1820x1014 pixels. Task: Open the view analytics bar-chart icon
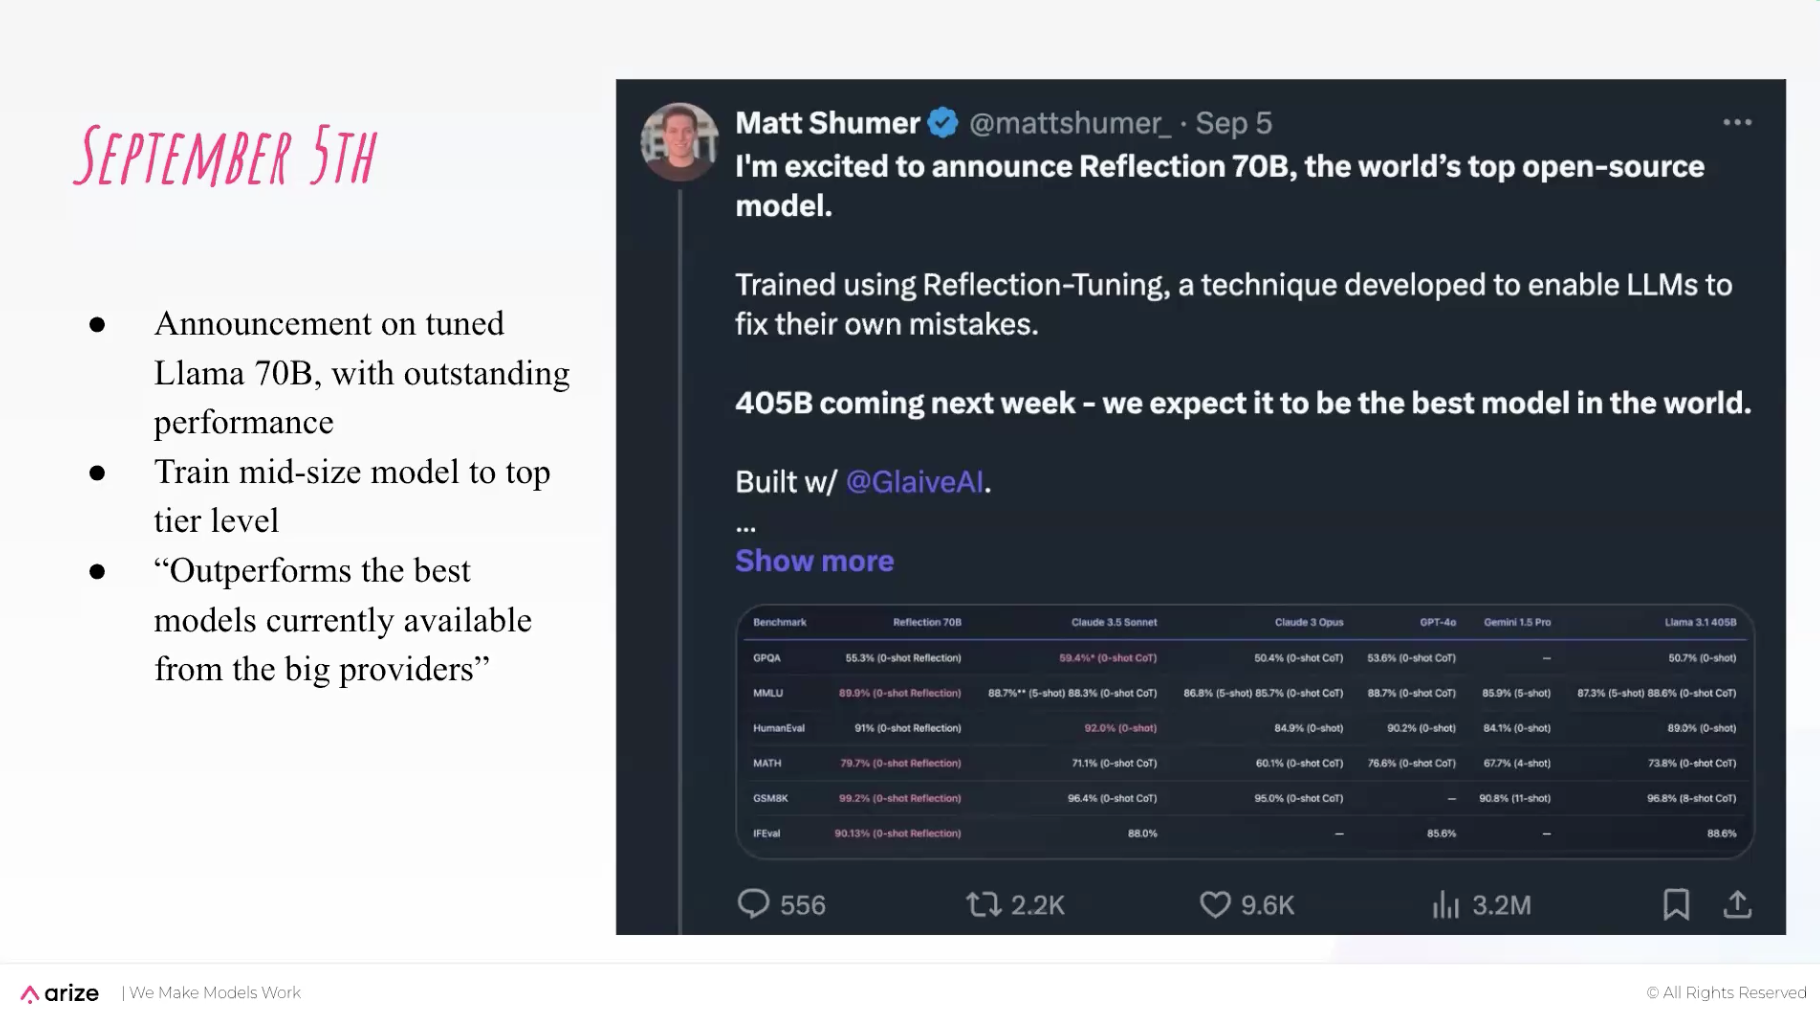pos(1445,905)
